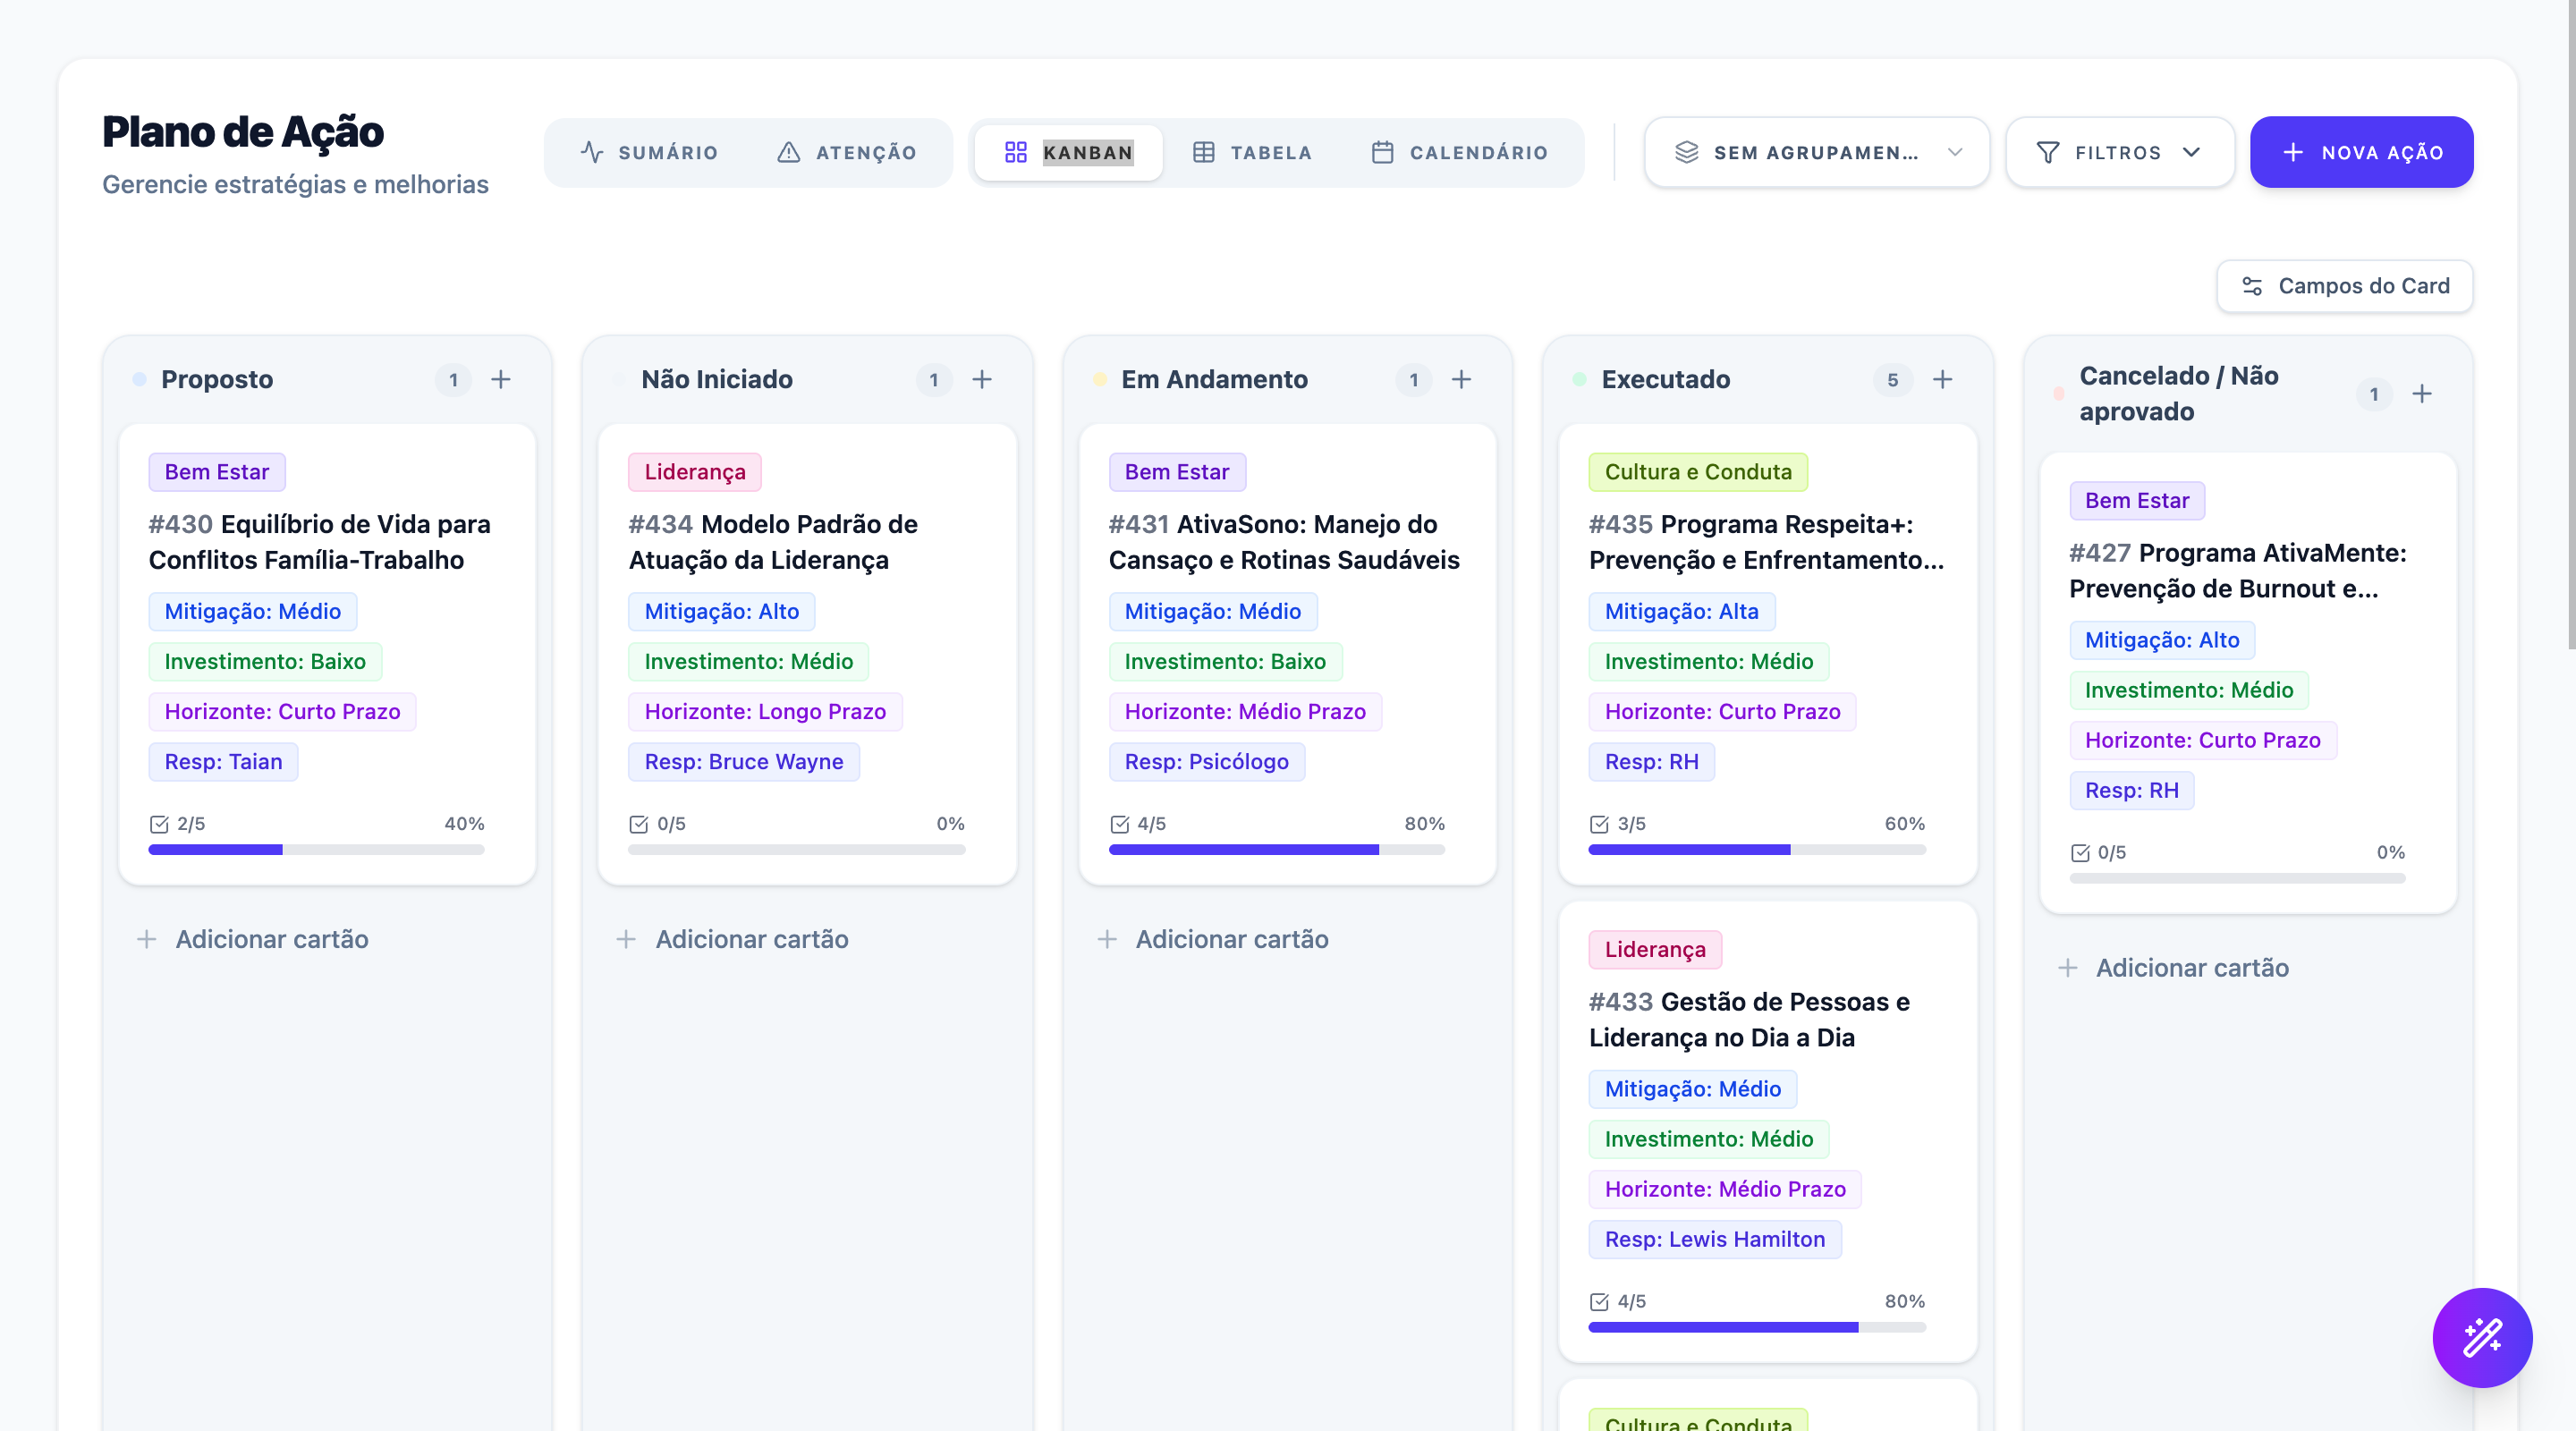Viewport: 2576px width, 1431px height.
Task: Open Calendário via the calendar icon
Action: click(1383, 152)
